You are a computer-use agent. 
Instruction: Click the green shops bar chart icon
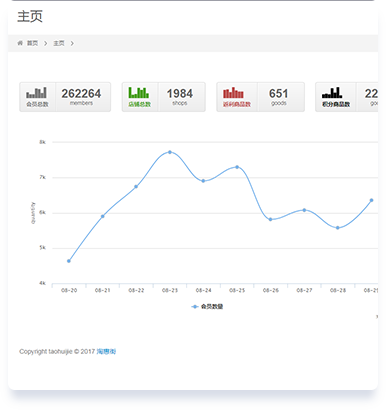[x=139, y=93]
